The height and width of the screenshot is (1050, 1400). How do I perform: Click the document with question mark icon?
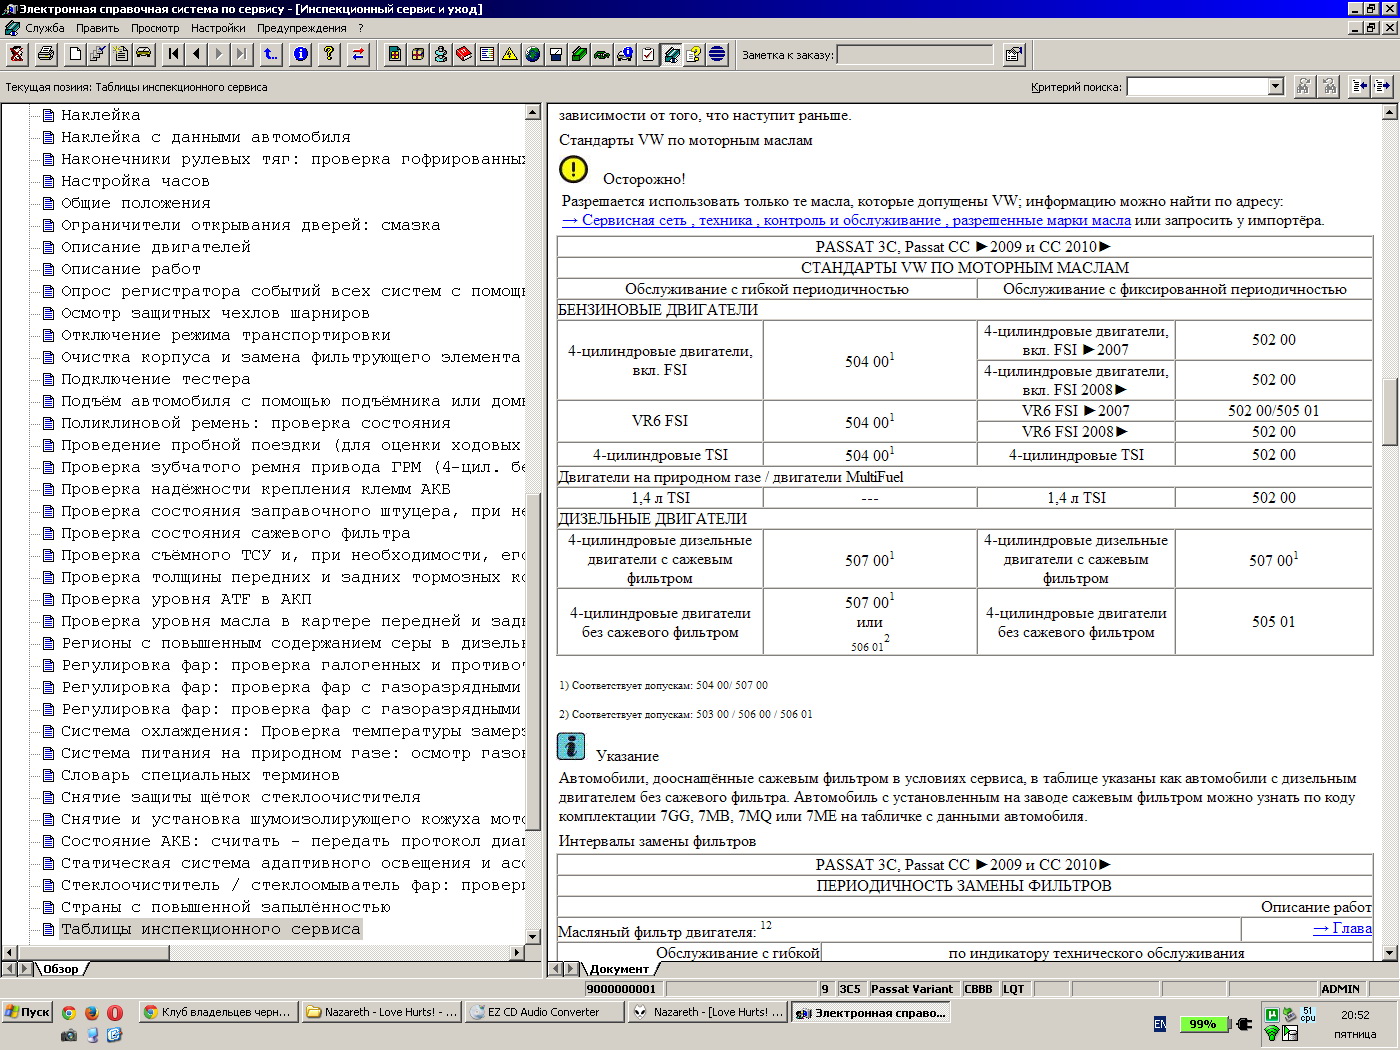[x=694, y=54]
